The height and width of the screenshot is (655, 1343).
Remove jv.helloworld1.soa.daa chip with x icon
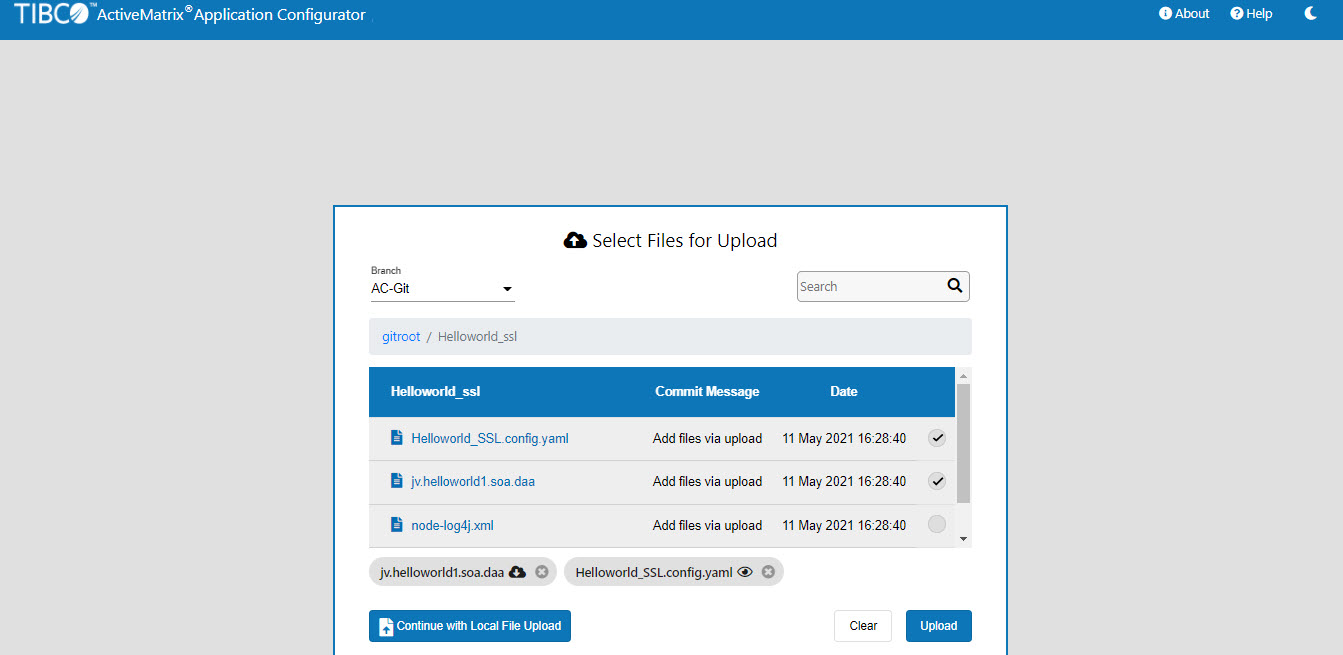[542, 572]
